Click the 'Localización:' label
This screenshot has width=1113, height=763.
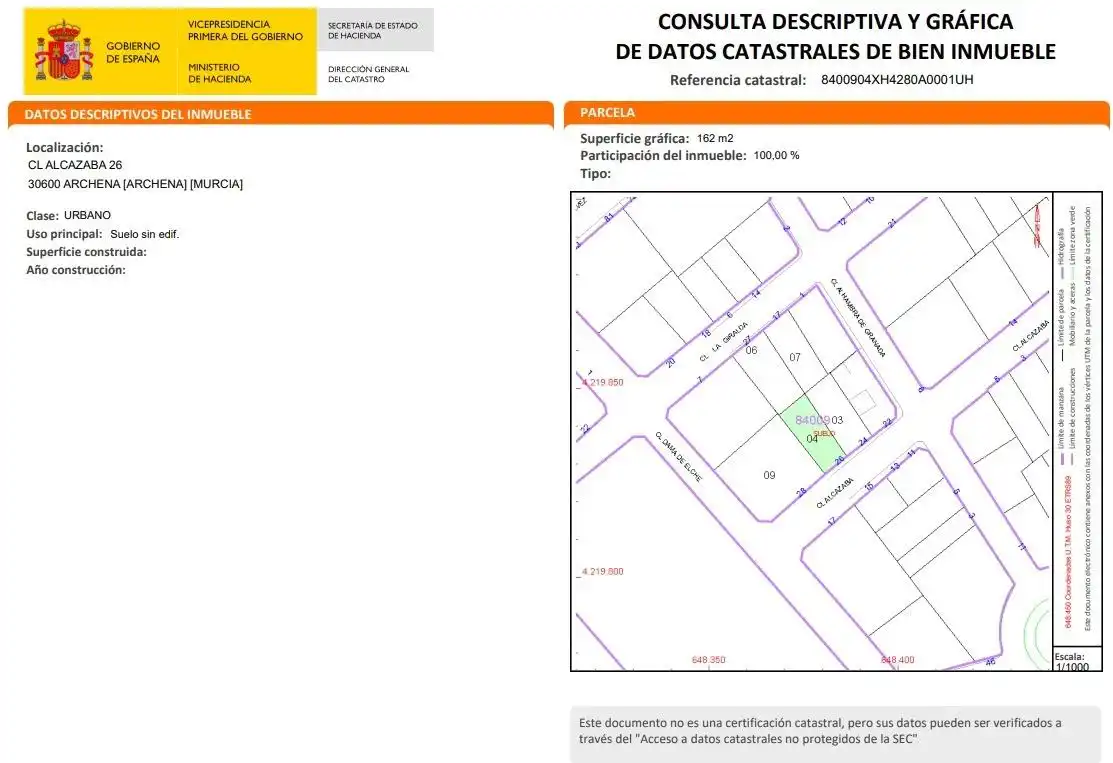click(65, 148)
